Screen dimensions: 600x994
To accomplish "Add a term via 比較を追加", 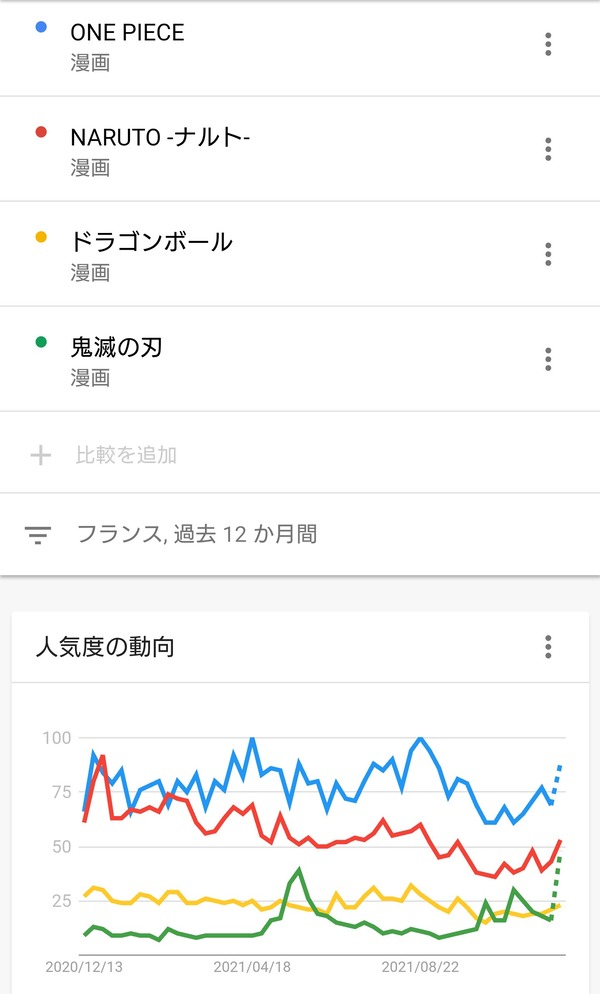I will pos(126,455).
